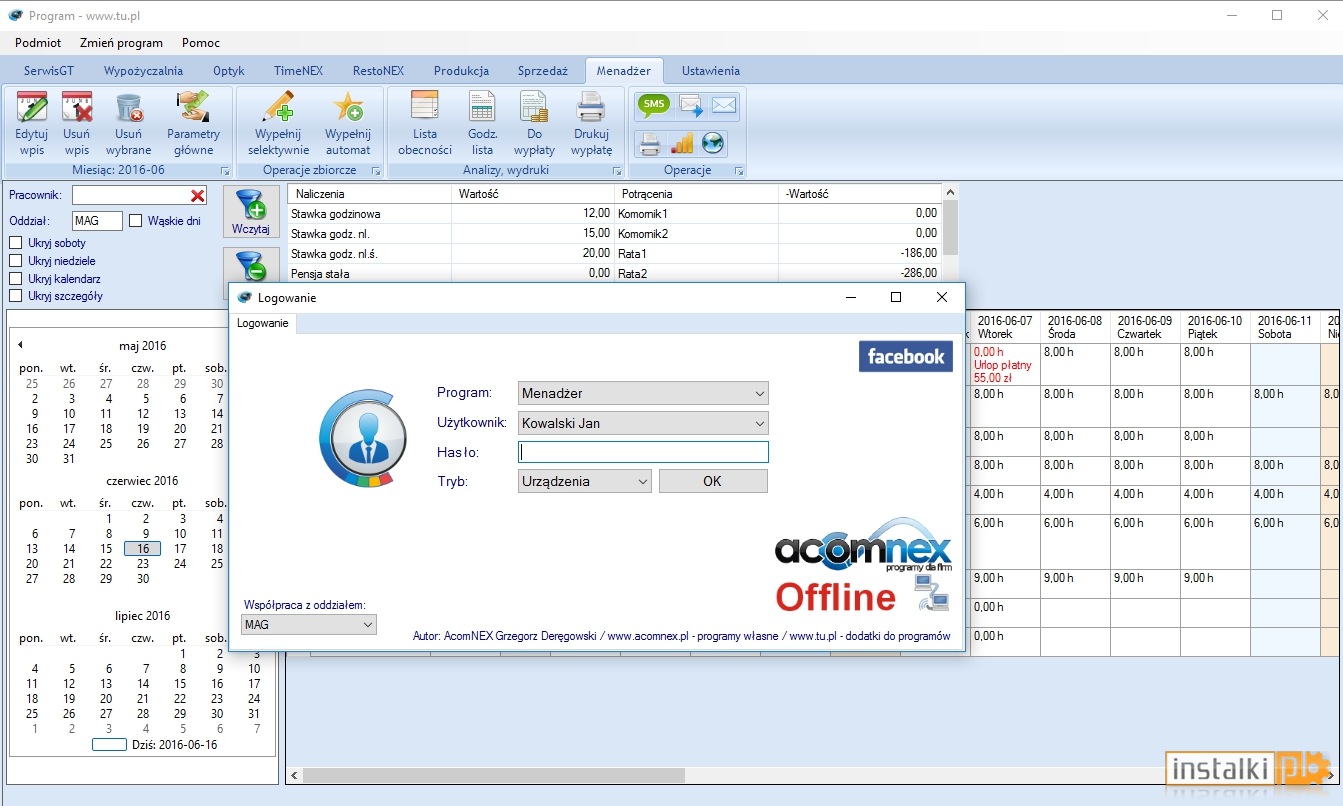1343x806 pixels.
Task: Switch to the Ustawienia tab
Action: click(711, 71)
